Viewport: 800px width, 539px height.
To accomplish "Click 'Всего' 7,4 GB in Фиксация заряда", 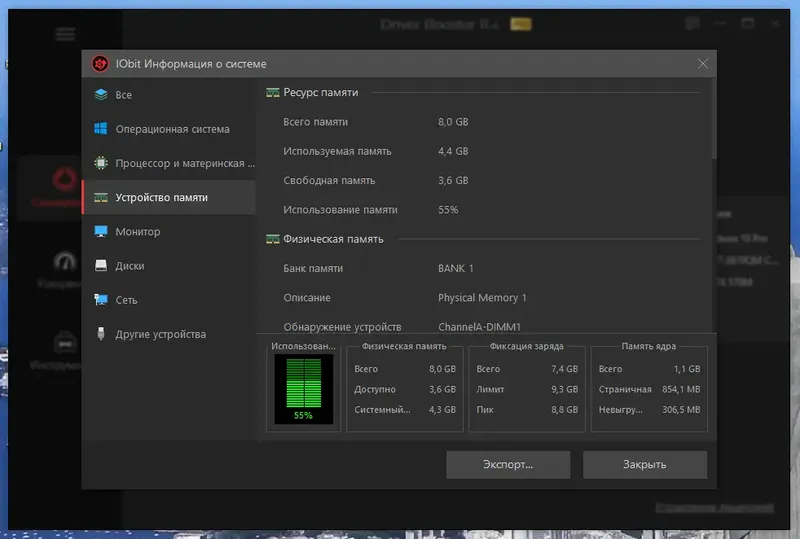I will (527, 369).
